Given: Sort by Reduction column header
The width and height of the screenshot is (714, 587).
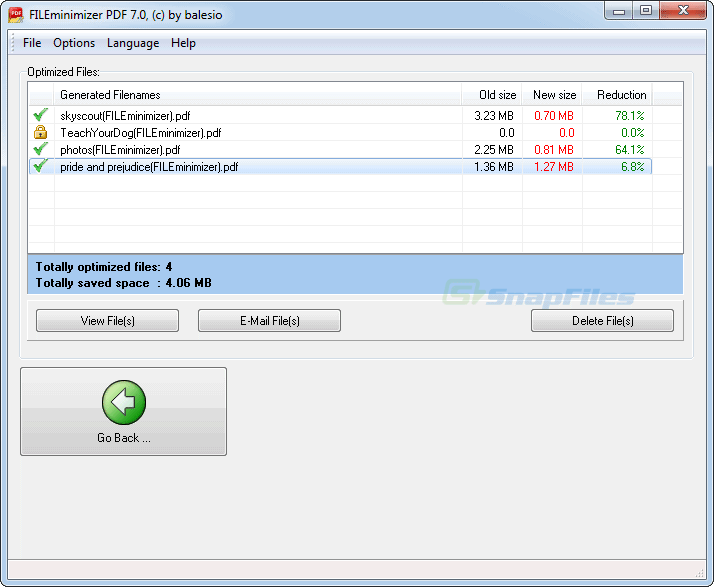Looking at the screenshot, I should pyautogui.click(x=617, y=95).
